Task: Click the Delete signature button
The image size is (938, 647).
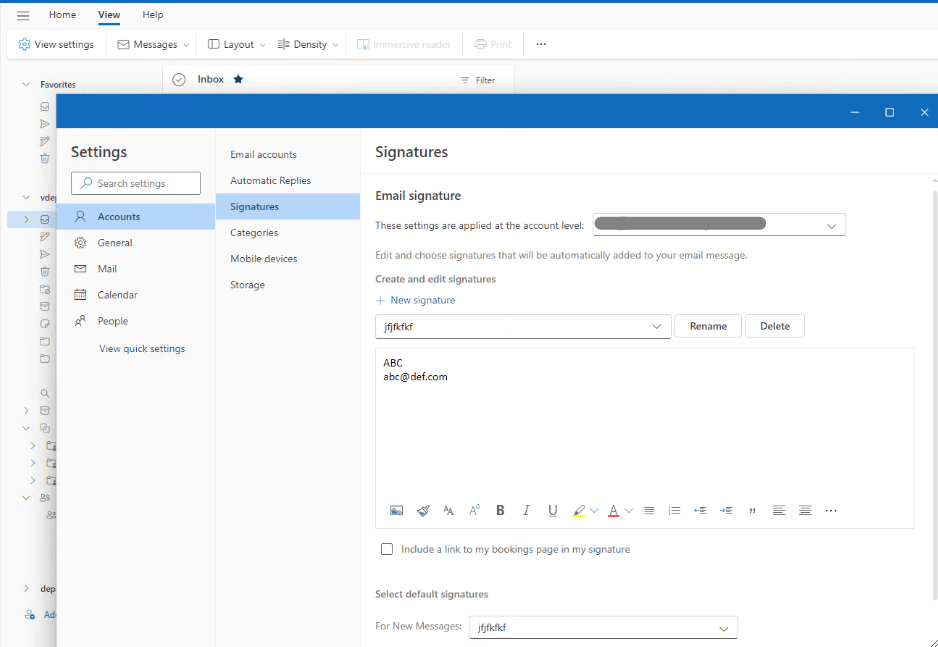Action: [x=775, y=326]
